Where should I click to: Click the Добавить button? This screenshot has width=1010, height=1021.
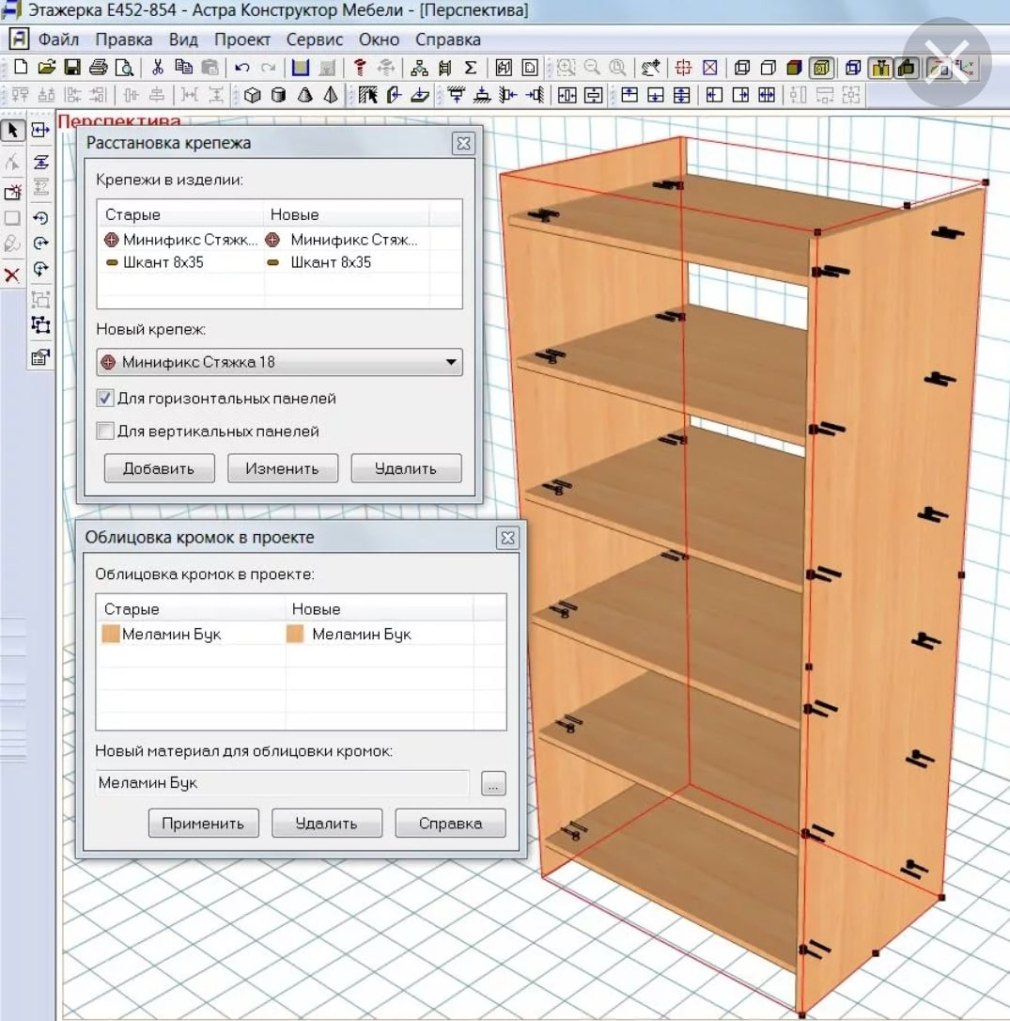(156, 468)
